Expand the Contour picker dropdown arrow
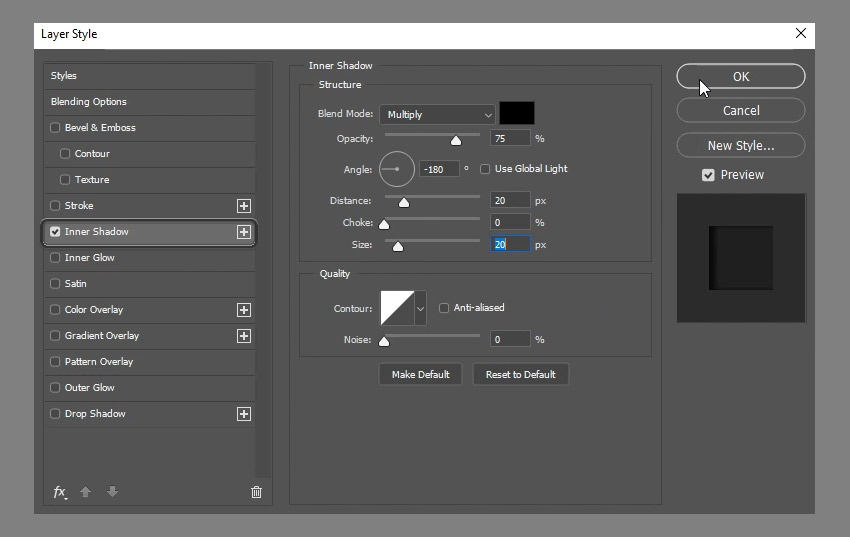The height and width of the screenshot is (537, 850). click(420, 309)
